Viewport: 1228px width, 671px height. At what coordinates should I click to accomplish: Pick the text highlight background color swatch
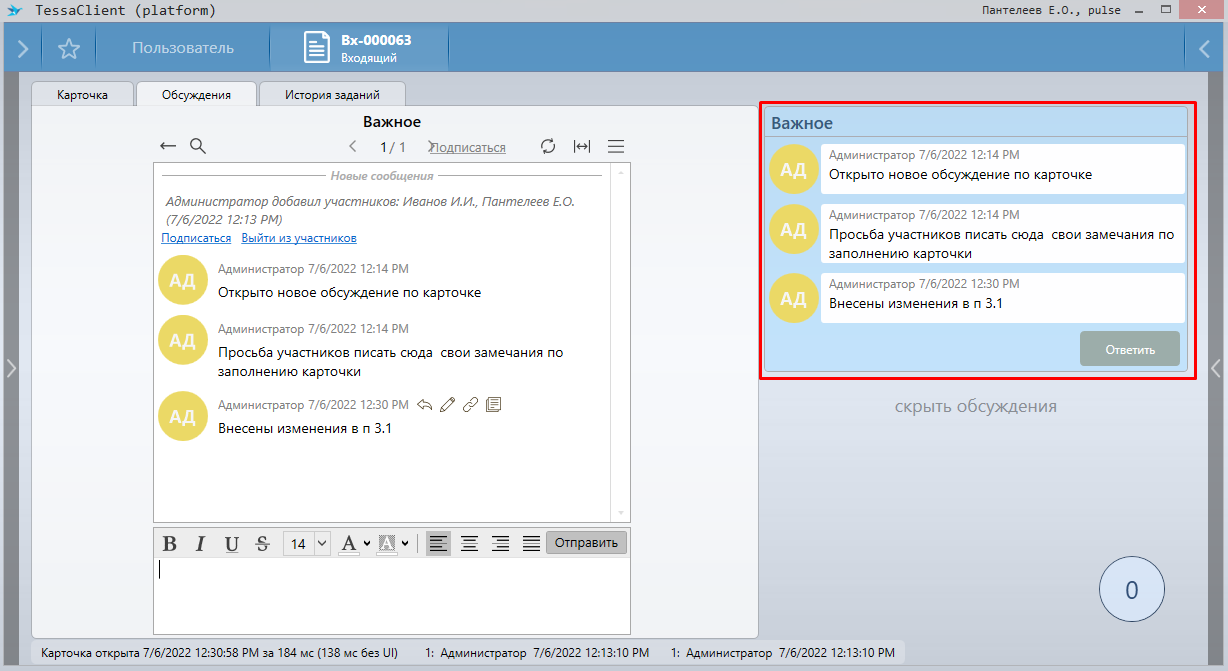[x=386, y=544]
